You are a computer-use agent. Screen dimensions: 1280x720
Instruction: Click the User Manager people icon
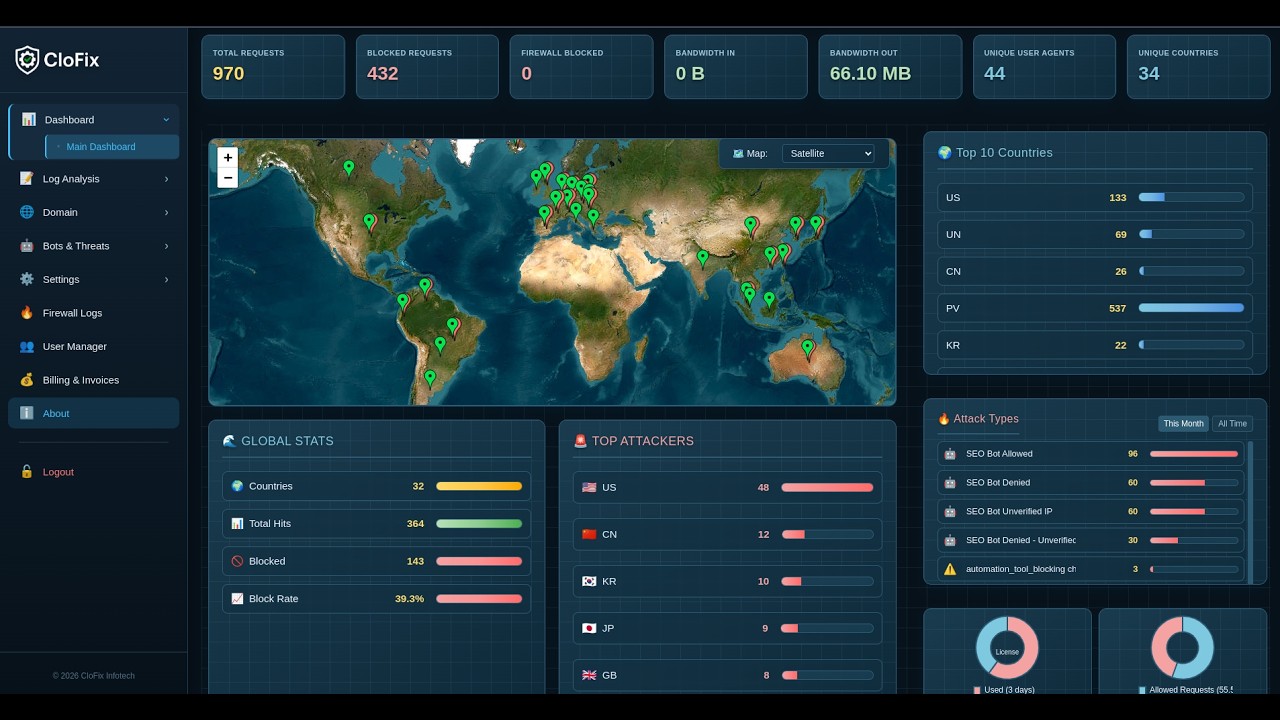(x=26, y=346)
